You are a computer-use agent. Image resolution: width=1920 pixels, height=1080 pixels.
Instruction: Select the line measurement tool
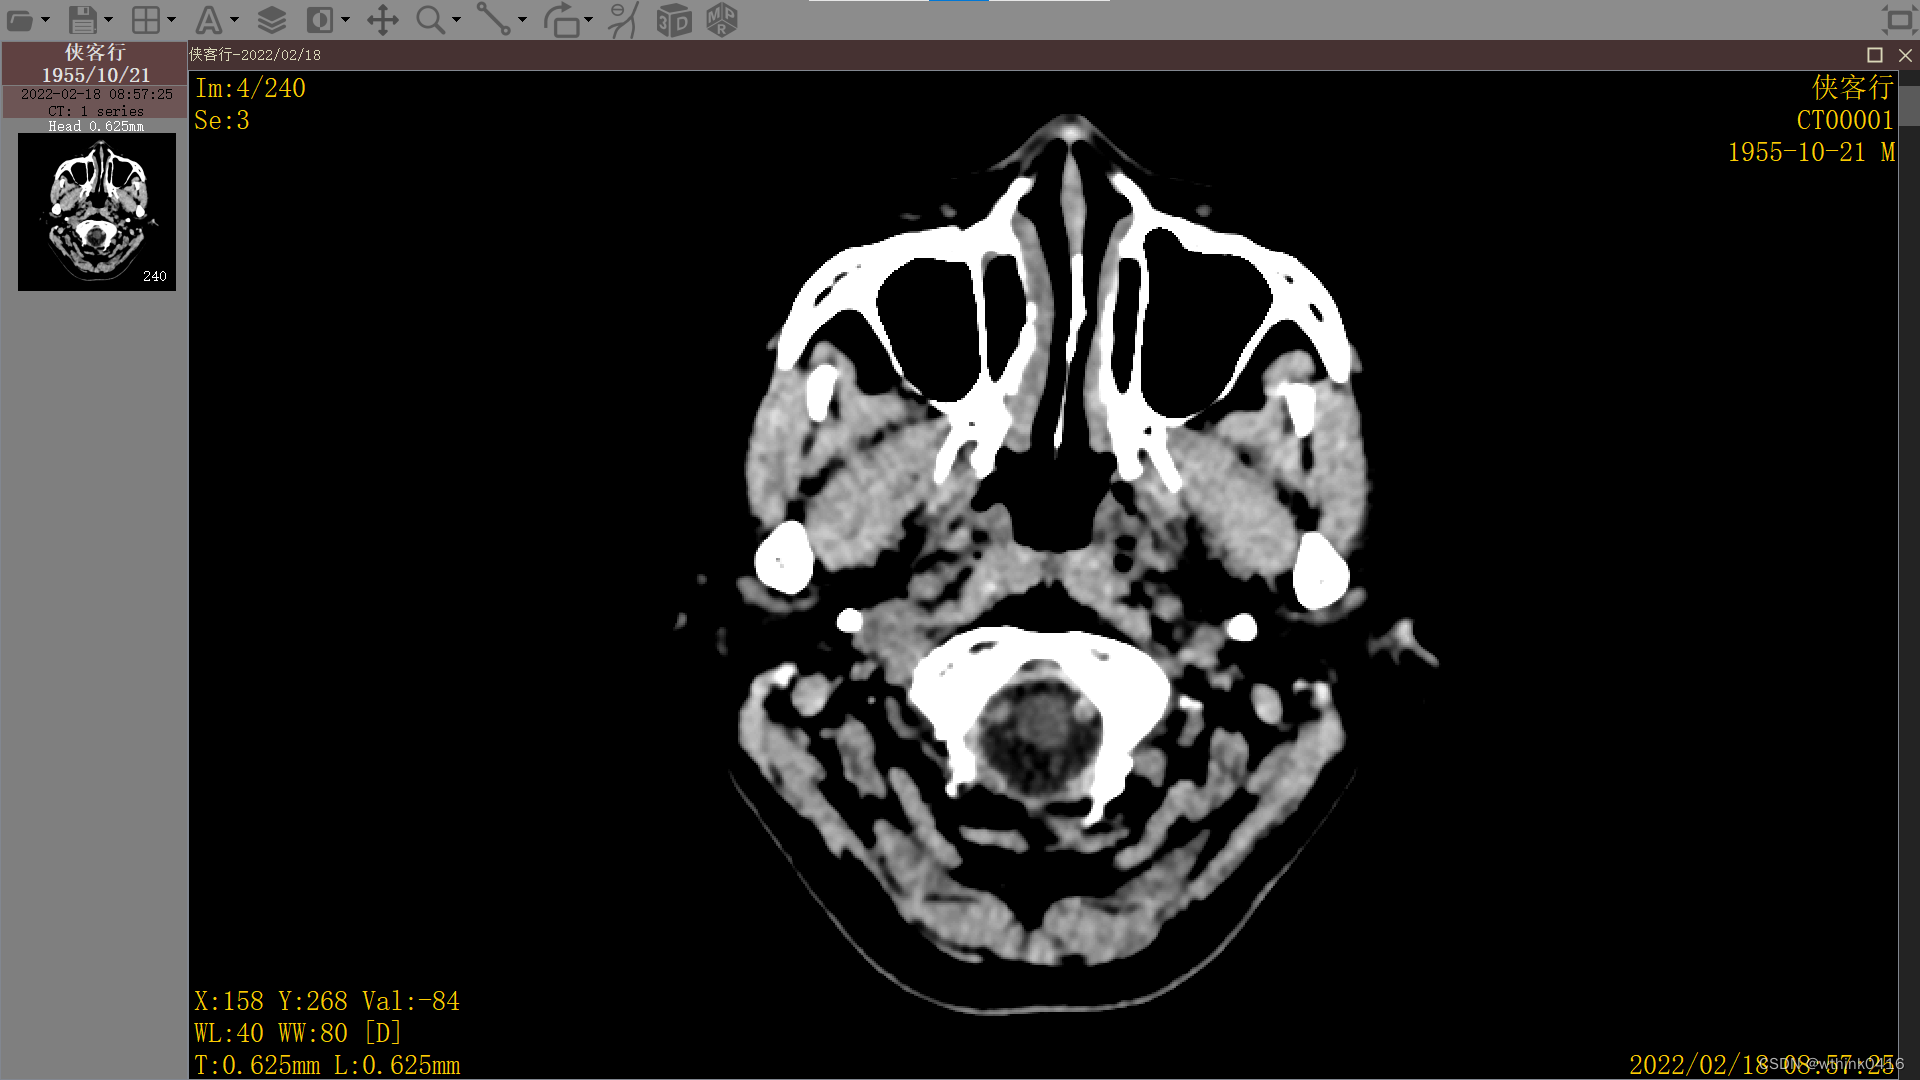coord(493,20)
